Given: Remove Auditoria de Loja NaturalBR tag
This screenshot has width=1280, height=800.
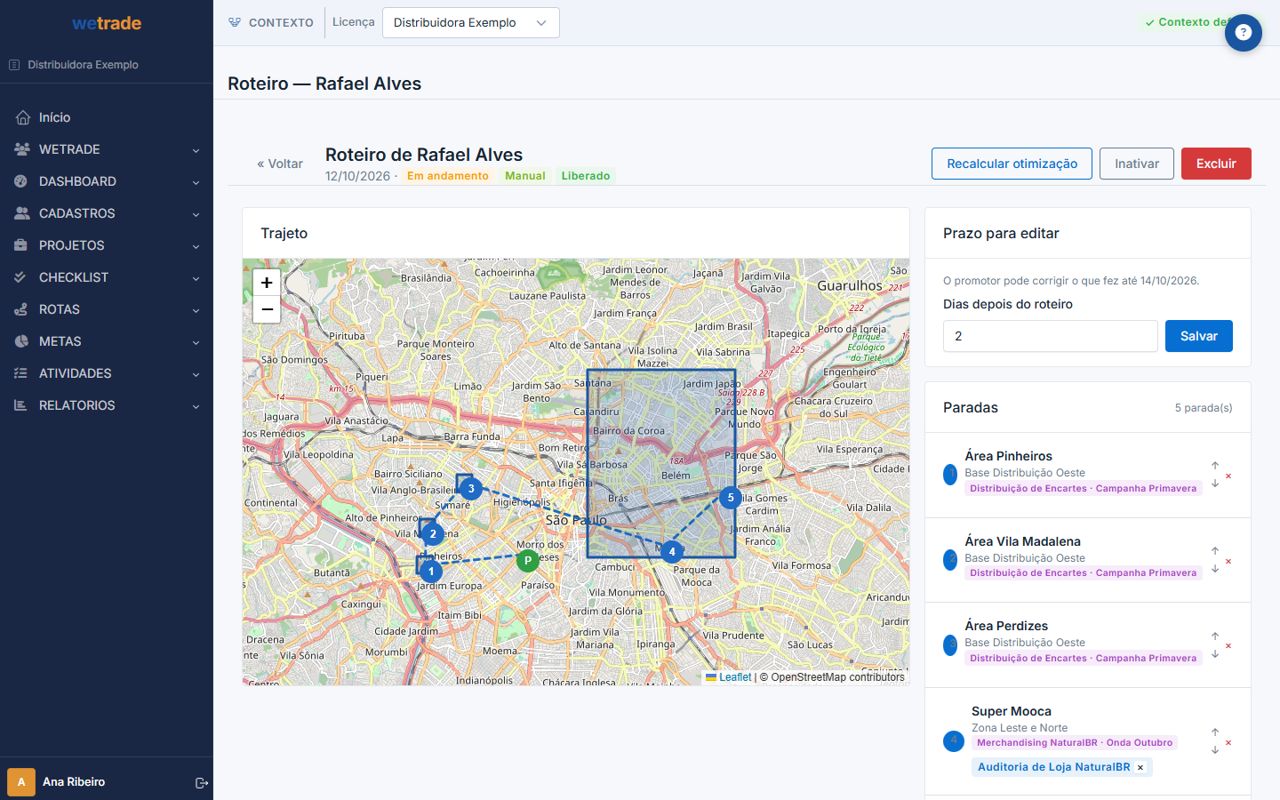Looking at the screenshot, I should (1140, 768).
